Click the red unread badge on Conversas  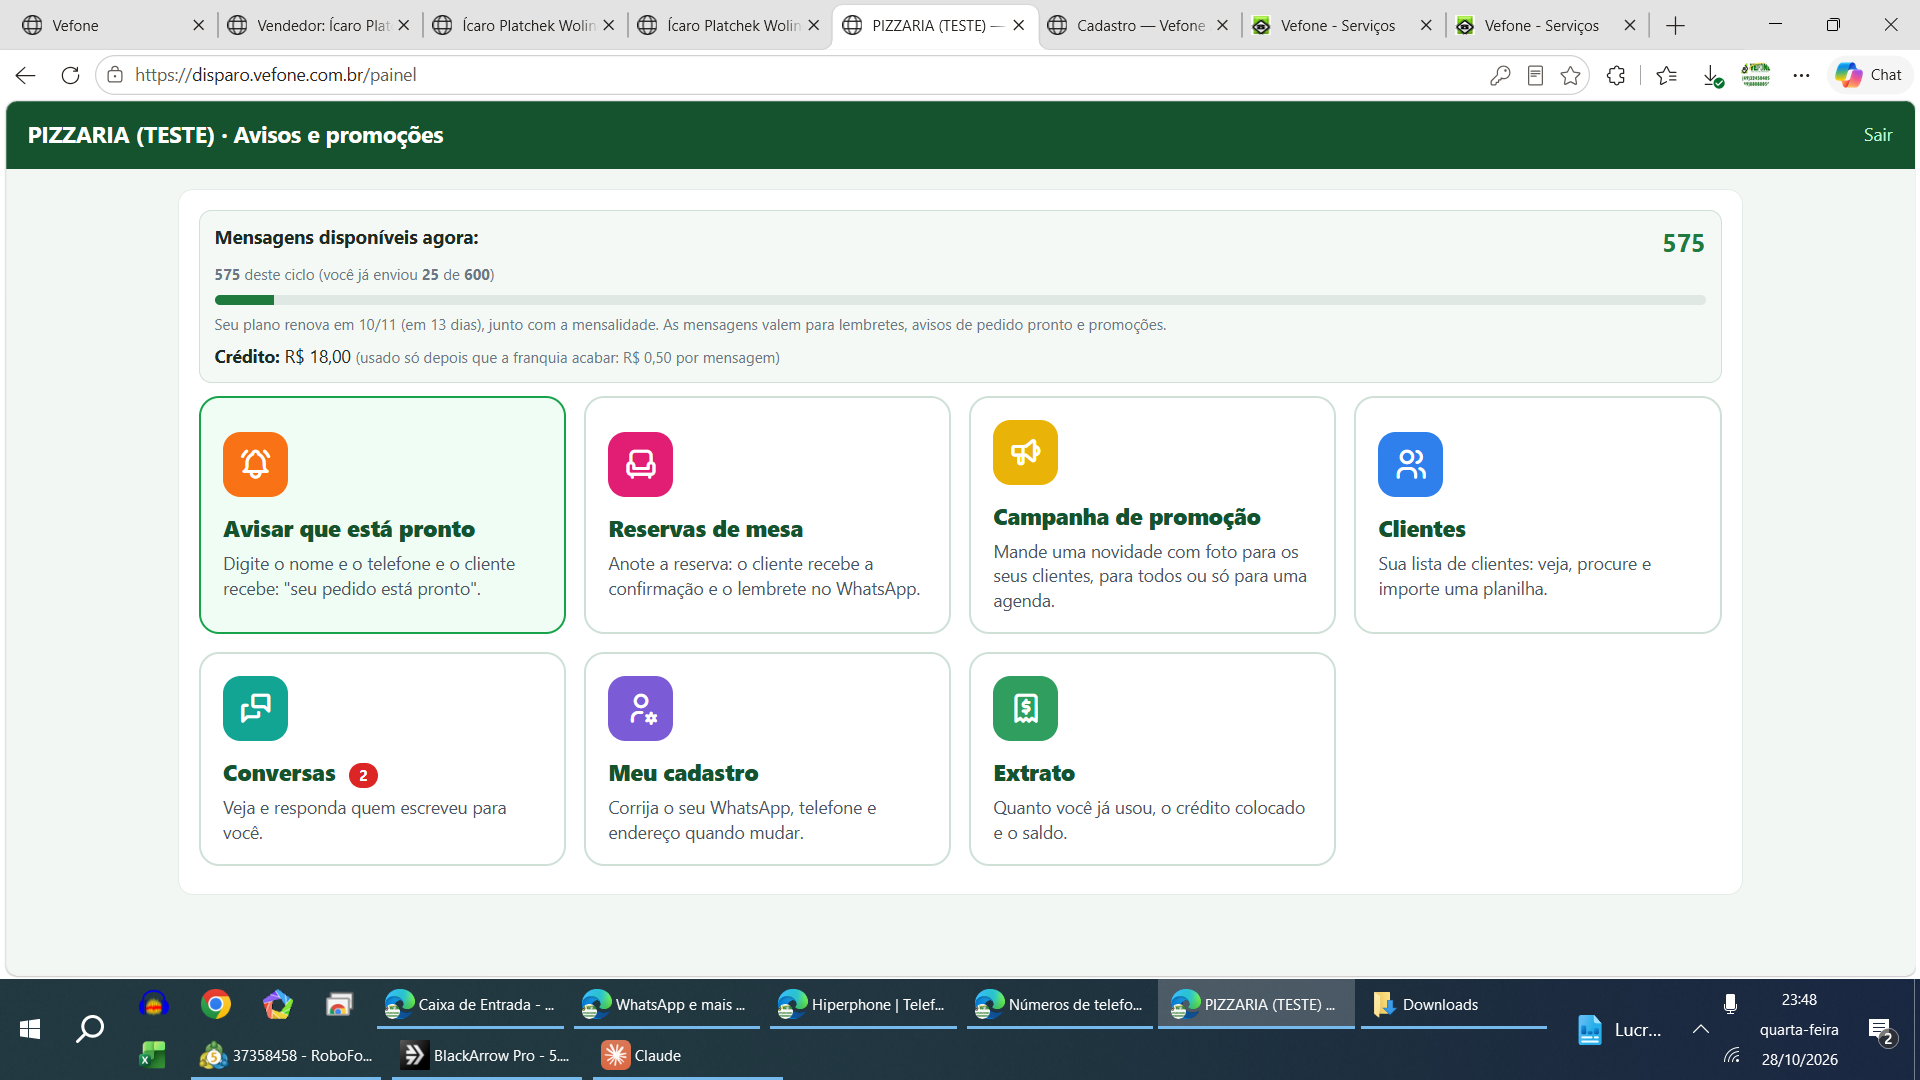coord(363,775)
